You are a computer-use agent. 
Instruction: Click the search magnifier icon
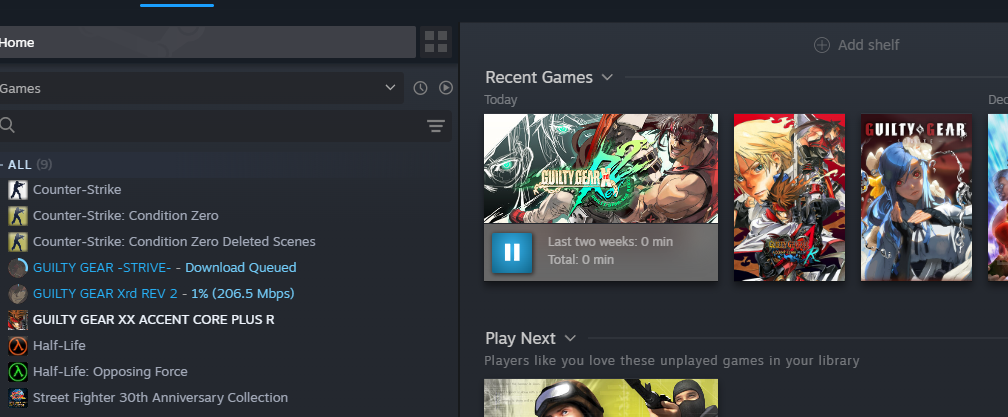pyautogui.click(x=7, y=125)
